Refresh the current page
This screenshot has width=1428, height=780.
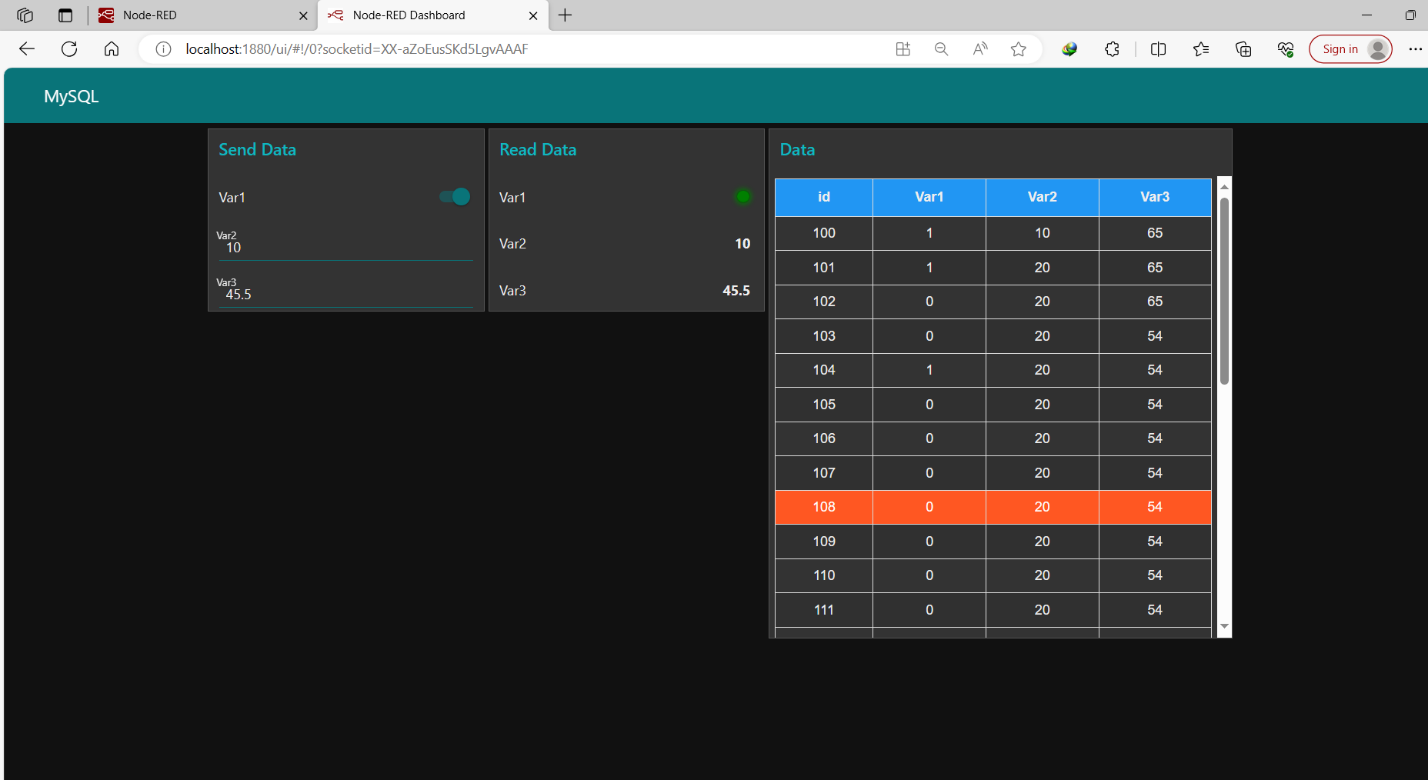[x=69, y=48]
